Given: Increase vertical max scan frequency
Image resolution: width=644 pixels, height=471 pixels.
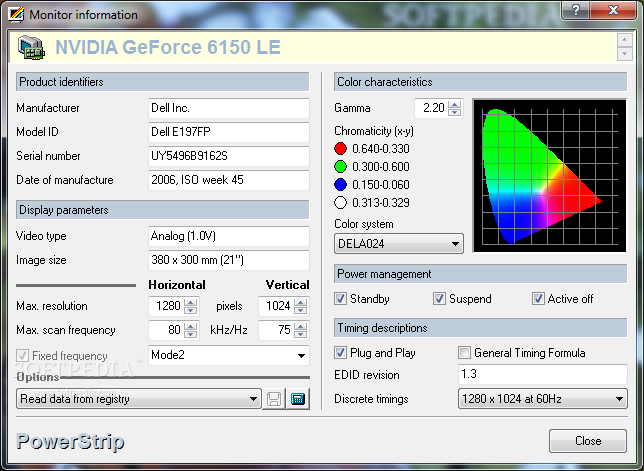Looking at the screenshot, I should point(301,326).
